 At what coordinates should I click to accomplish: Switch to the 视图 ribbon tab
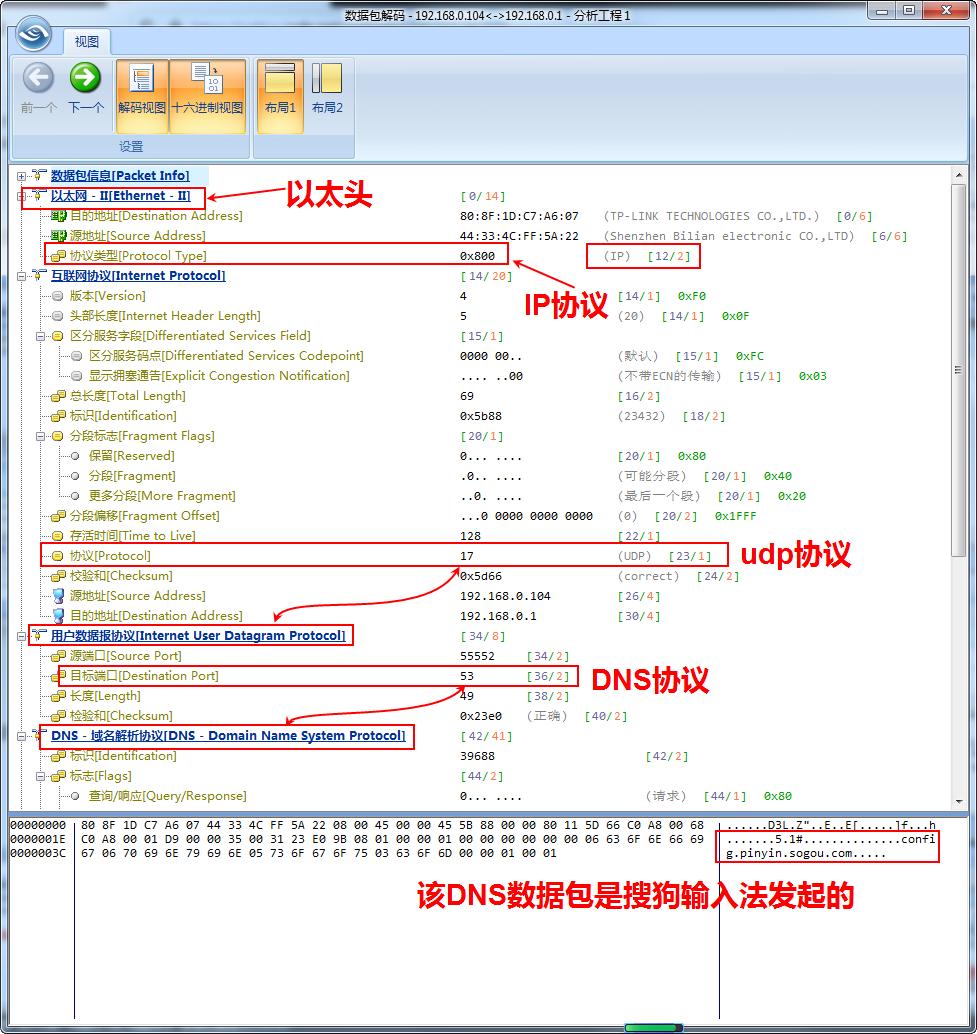(x=85, y=42)
